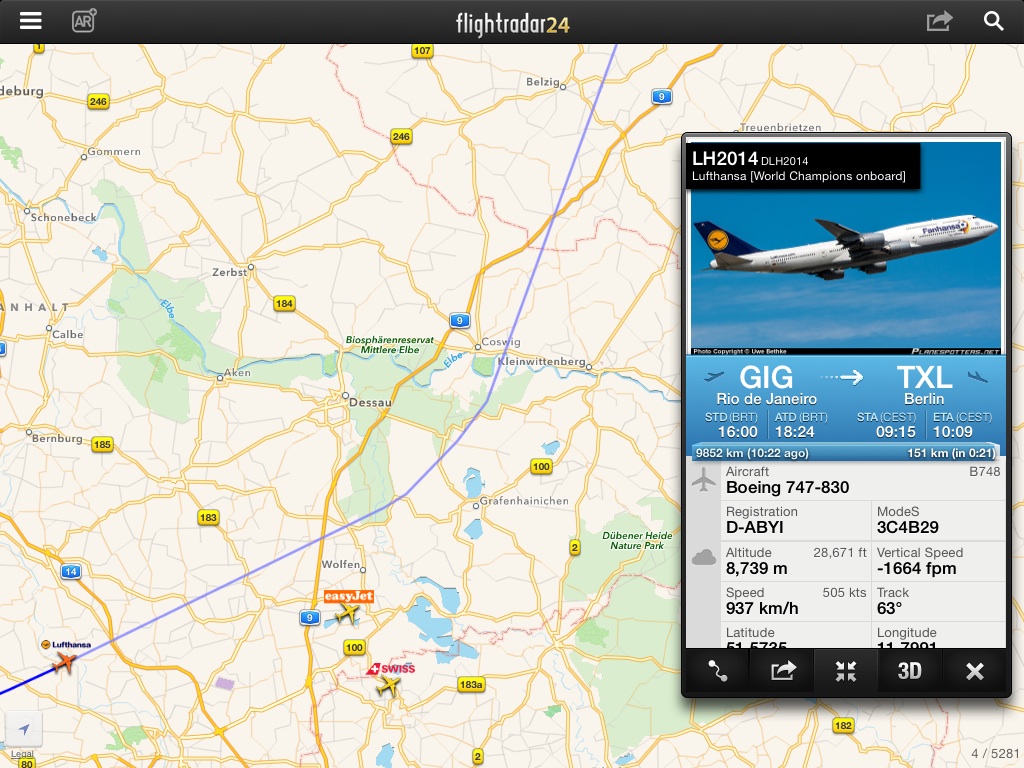
Task: Center map with location arrow button
Action: pyautogui.click(x=24, y=729)
